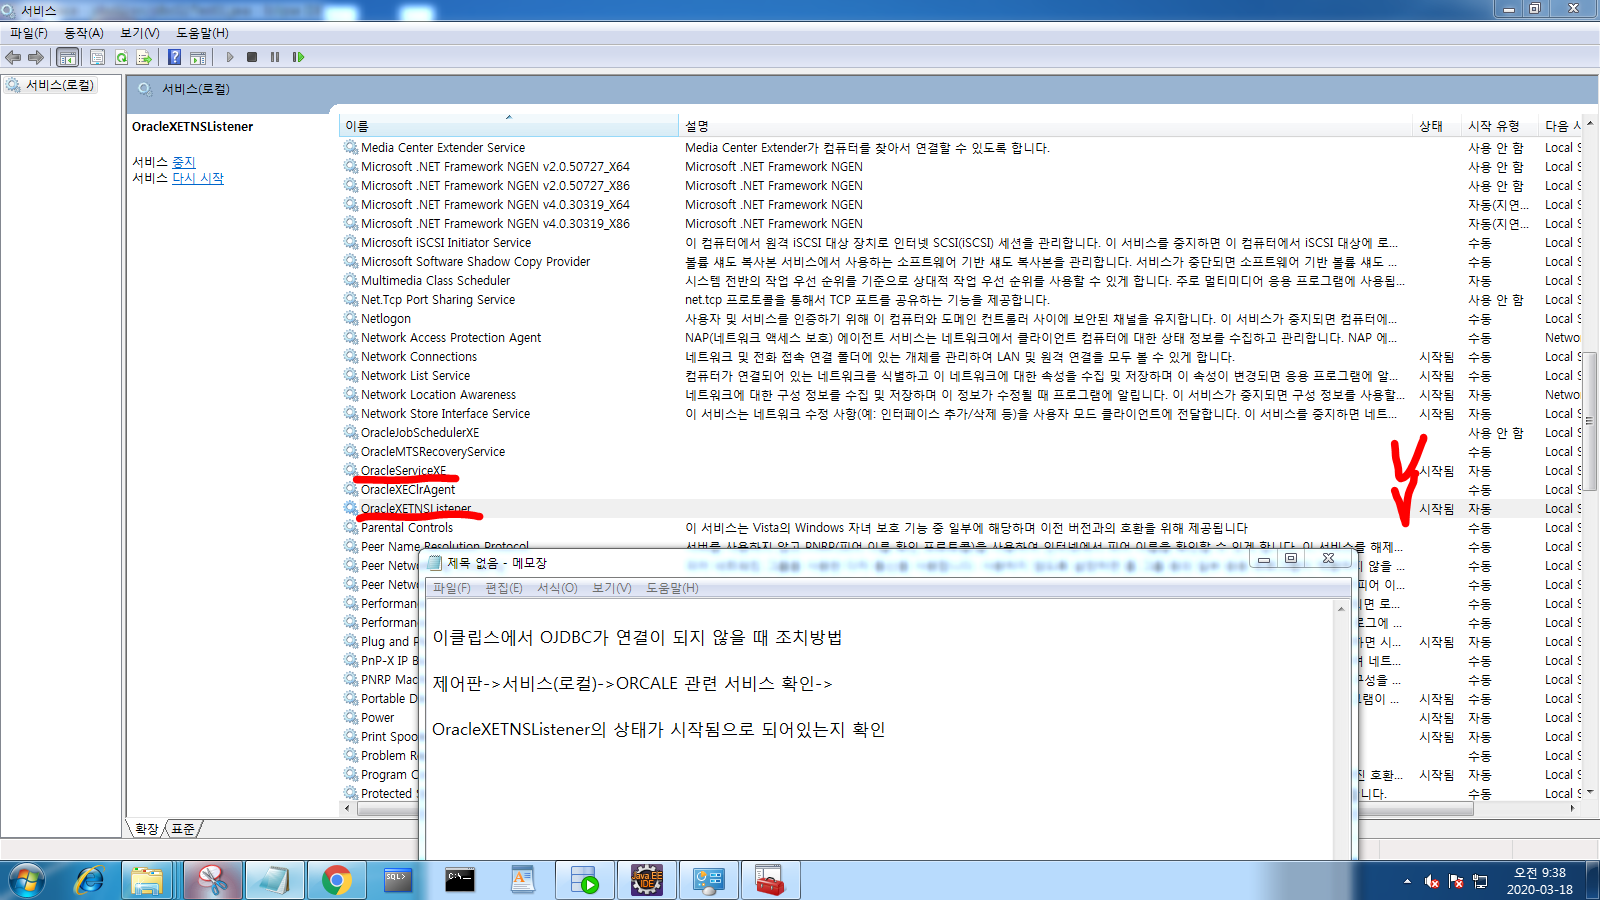Screen dimensions: 1600x900
Task: Click the Restart Service icon
Action: point(298,57)
